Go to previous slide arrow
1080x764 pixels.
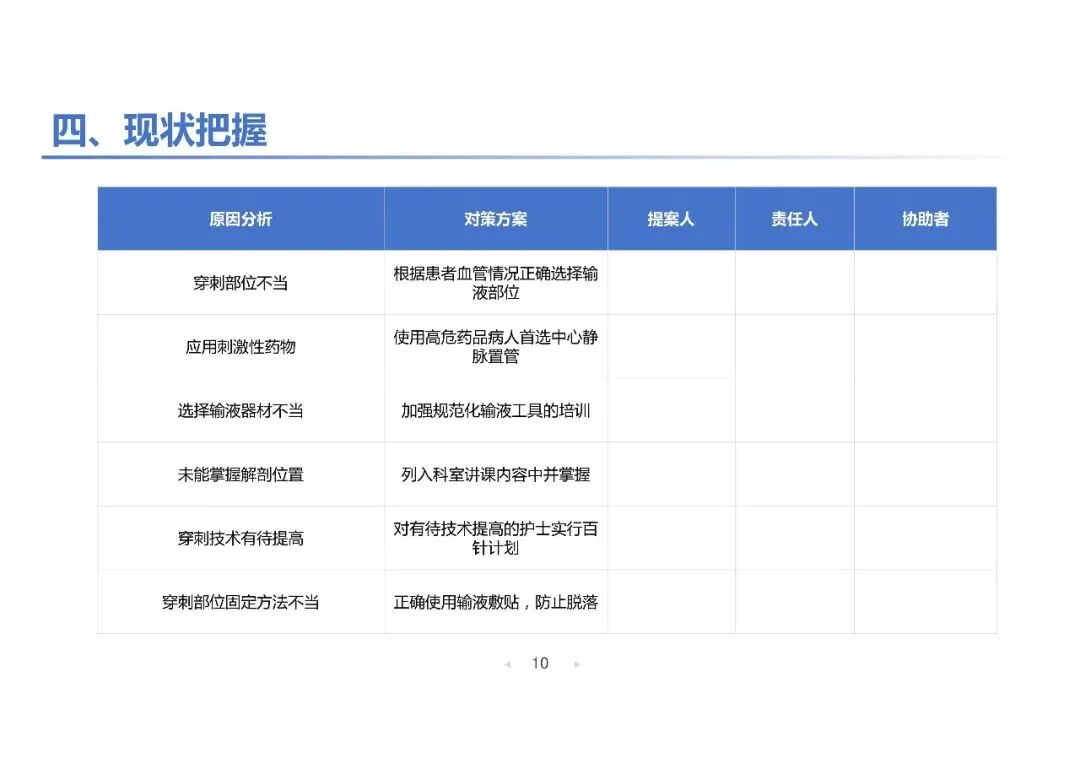508,664
